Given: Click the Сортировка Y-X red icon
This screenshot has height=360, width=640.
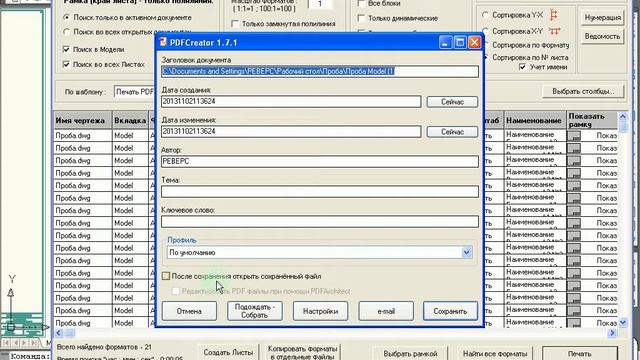Looking at the screenshot, I should click(x=553, y=15).
